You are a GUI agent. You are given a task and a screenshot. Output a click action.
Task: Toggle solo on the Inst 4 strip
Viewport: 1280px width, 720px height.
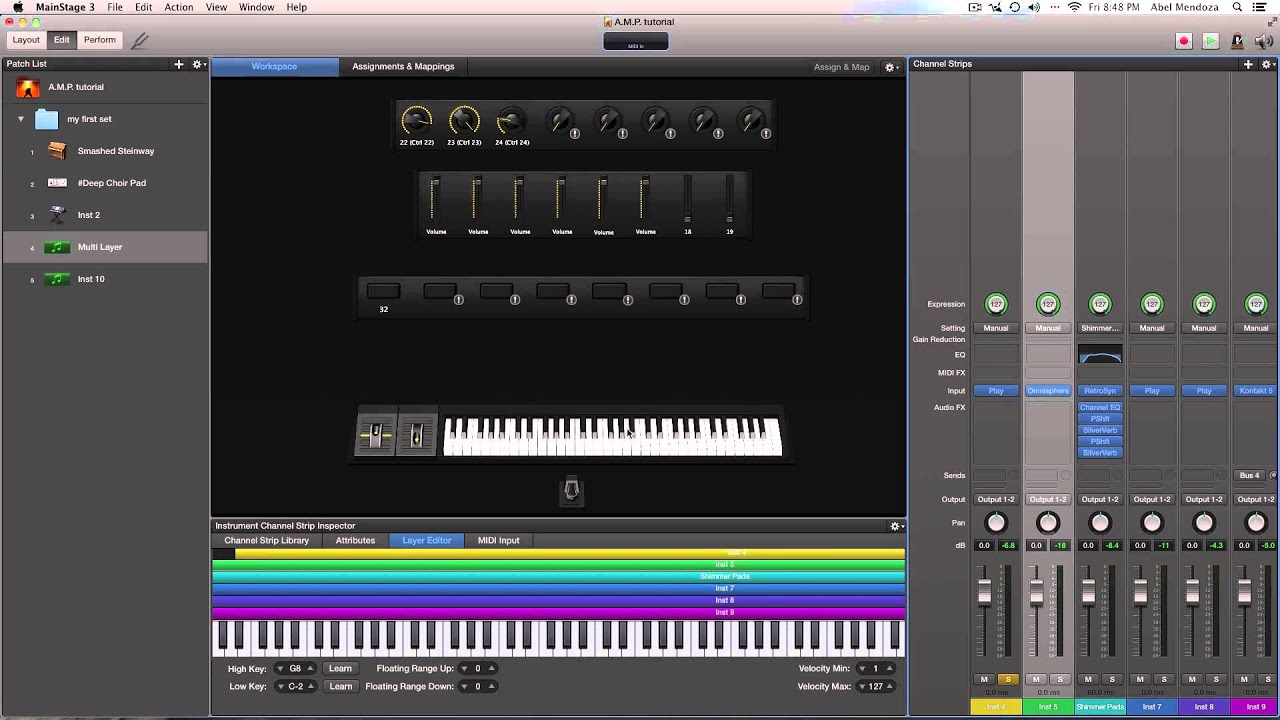pos(1008,680)
